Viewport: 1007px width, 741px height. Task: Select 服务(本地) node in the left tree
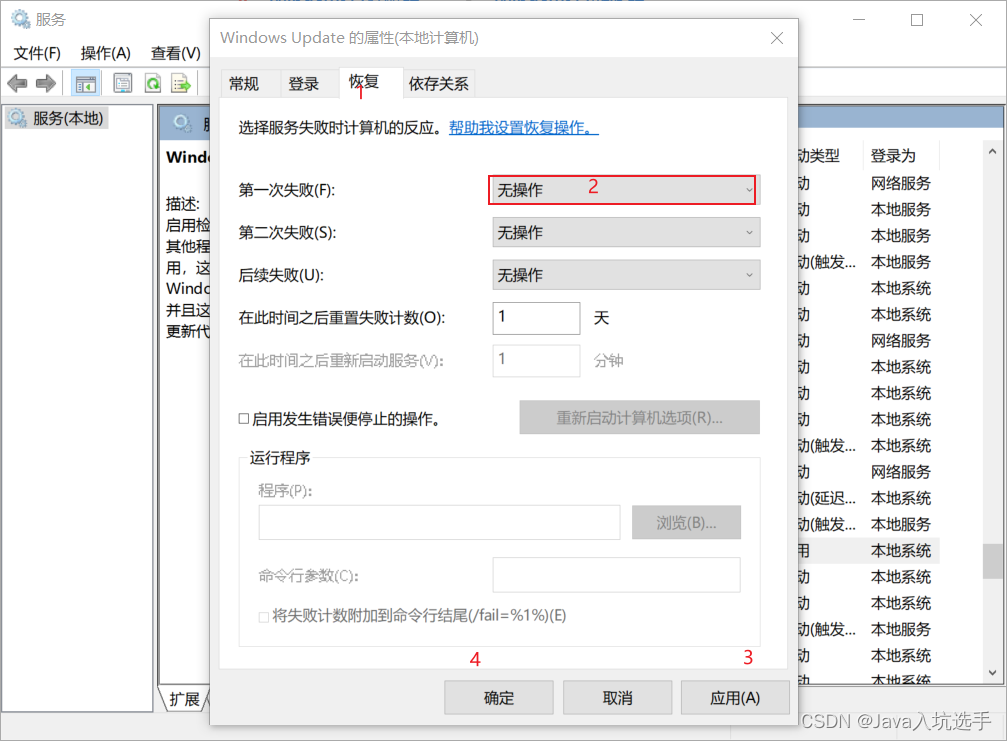57,118
